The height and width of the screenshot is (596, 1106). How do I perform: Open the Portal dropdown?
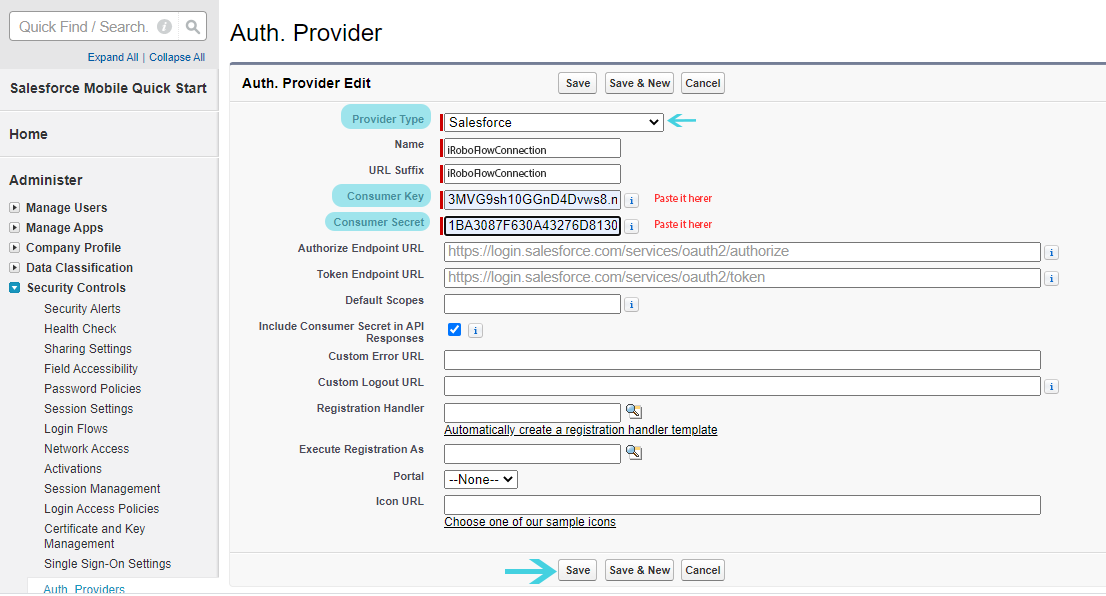pos(481,479)
